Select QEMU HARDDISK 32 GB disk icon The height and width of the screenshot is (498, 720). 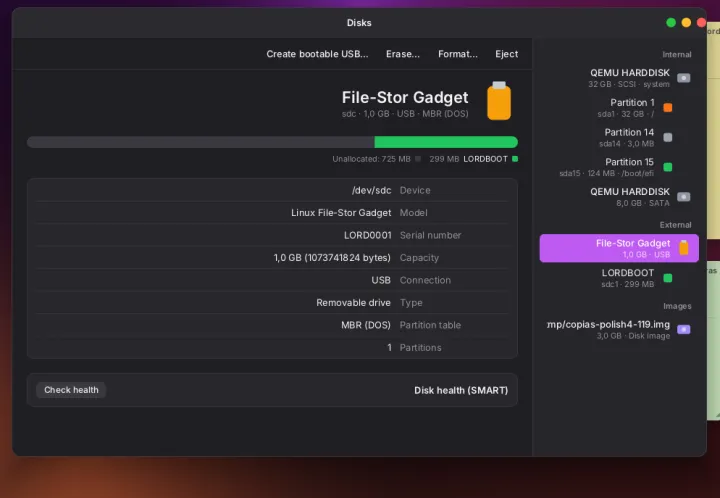pyautogui.click(x=683, y=78)
